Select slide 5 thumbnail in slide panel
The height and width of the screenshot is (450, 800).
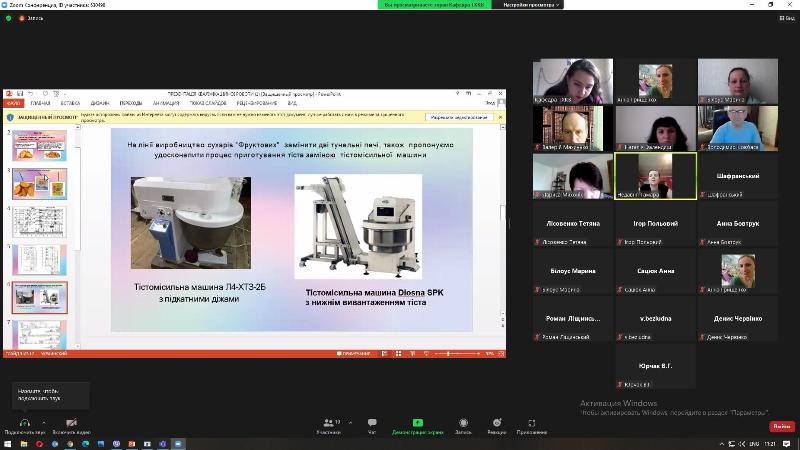(x=39, y=260)
